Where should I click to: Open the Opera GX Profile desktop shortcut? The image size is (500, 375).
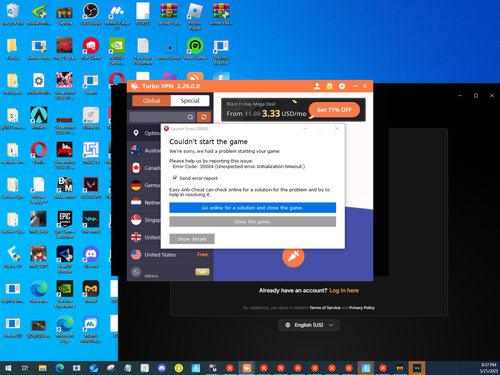point(39,153)
